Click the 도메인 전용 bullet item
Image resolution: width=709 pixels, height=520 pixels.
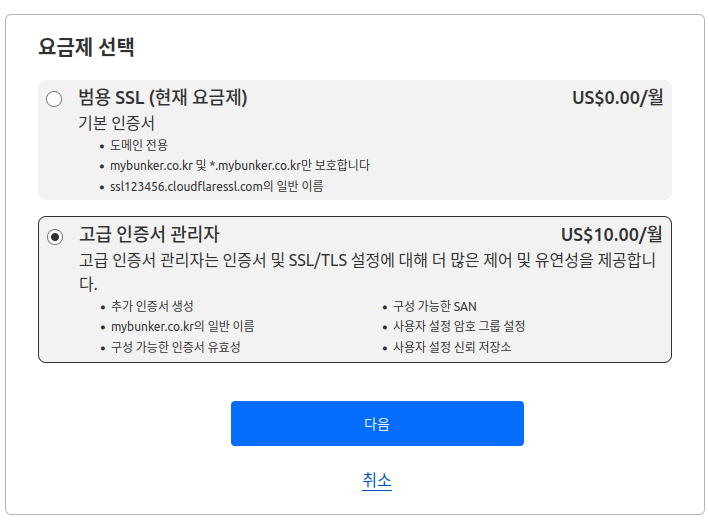139,145
